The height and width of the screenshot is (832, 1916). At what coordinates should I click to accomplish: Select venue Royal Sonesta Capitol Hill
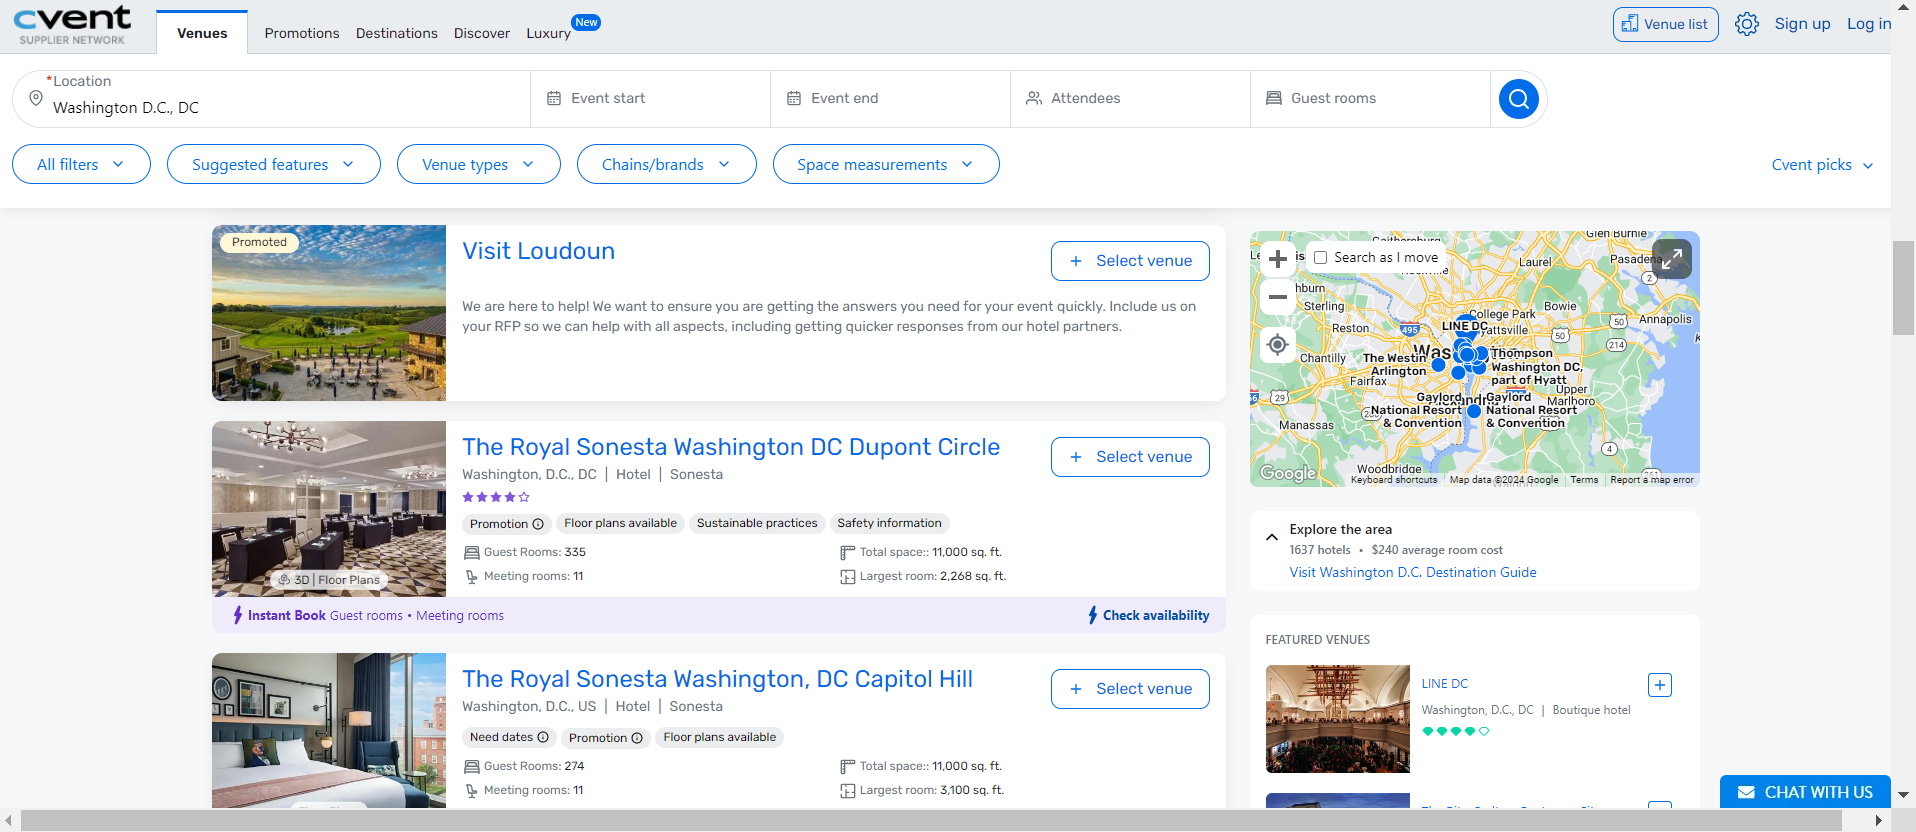pos(1130,689)
